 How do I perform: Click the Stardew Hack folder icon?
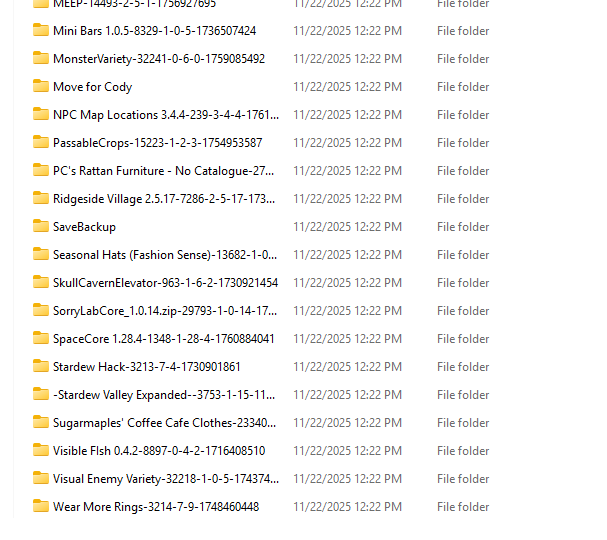[x=41, y=367]
